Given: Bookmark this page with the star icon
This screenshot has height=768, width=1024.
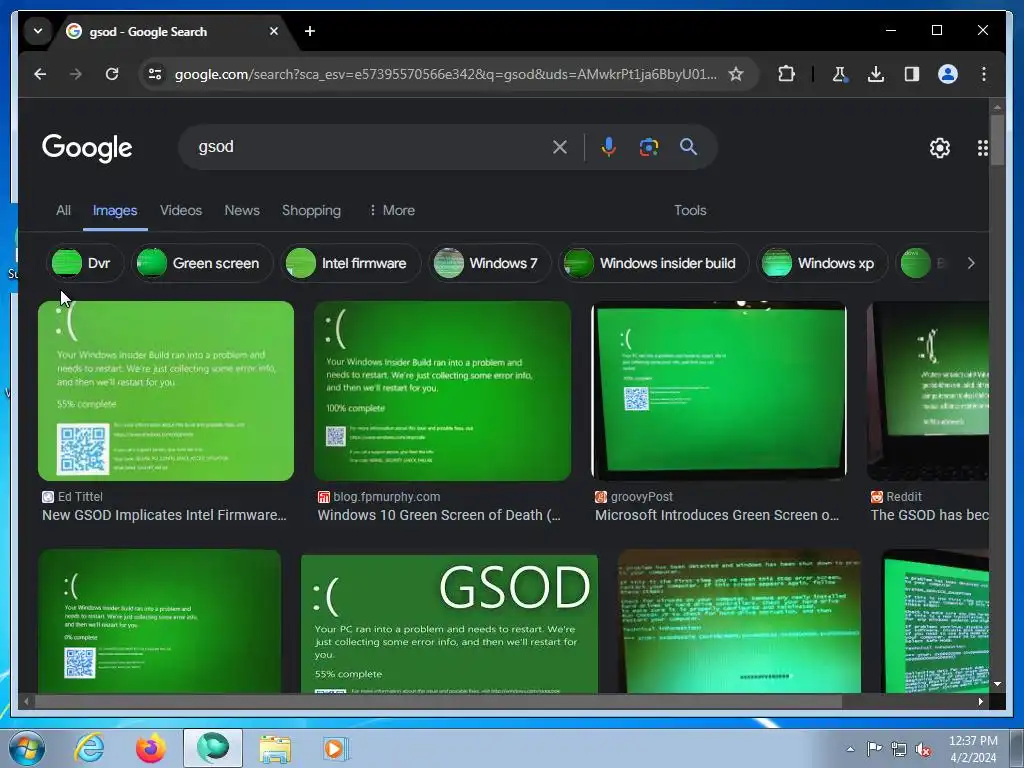Looking at the screenshot, I should click(x=736, y=74).
